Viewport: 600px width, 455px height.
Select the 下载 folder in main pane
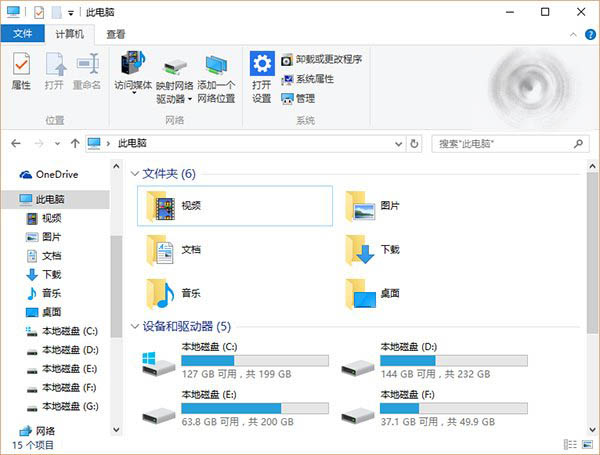point(372,250)
